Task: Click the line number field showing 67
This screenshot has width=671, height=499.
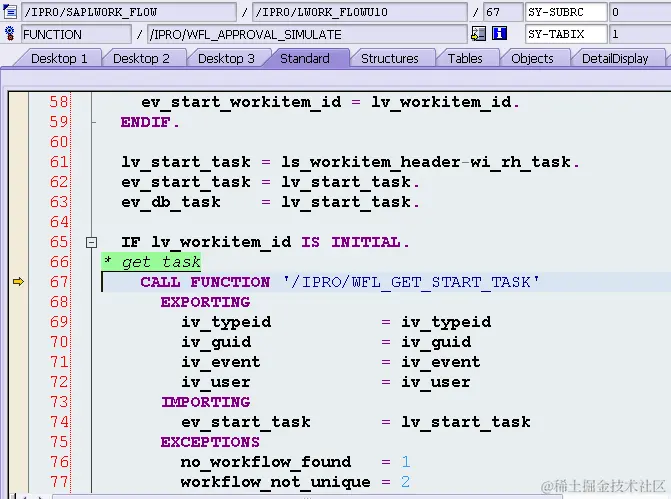Action: coord(502,12)
